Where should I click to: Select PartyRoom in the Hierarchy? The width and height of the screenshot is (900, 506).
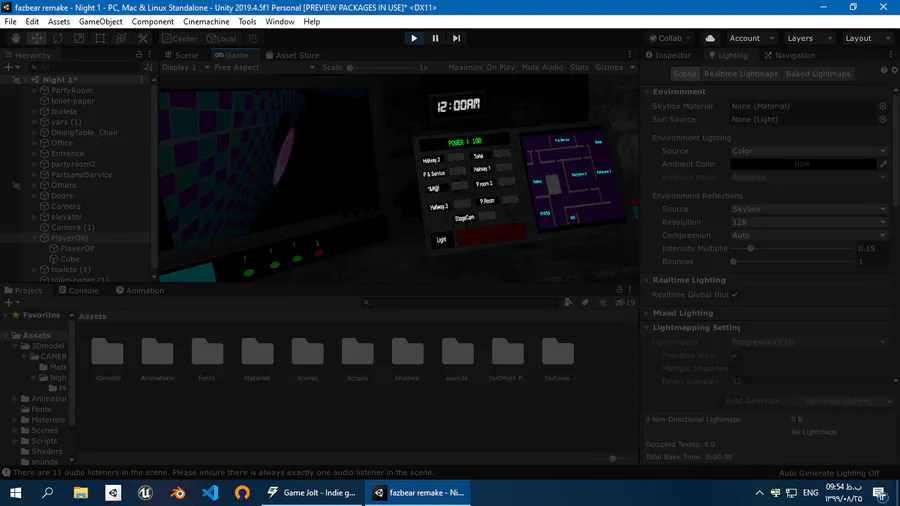coord(71,90)
